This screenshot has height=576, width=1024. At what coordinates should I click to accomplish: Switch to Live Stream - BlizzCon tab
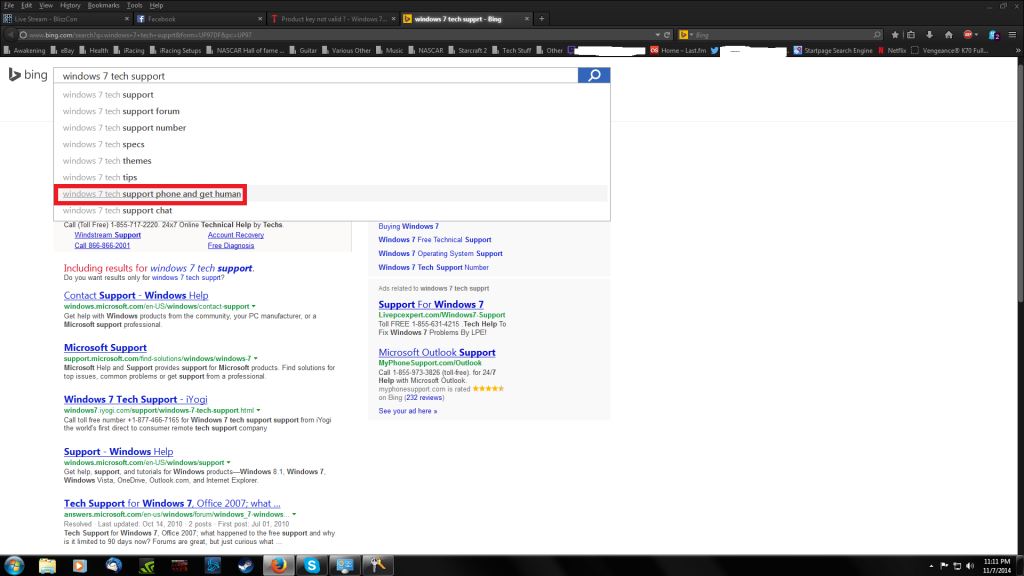click(67, 19)
